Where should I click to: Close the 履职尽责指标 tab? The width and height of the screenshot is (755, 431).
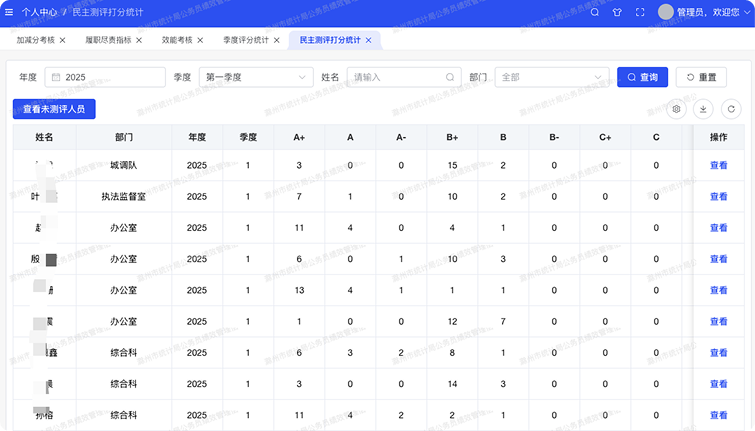[x=139, y=40]
